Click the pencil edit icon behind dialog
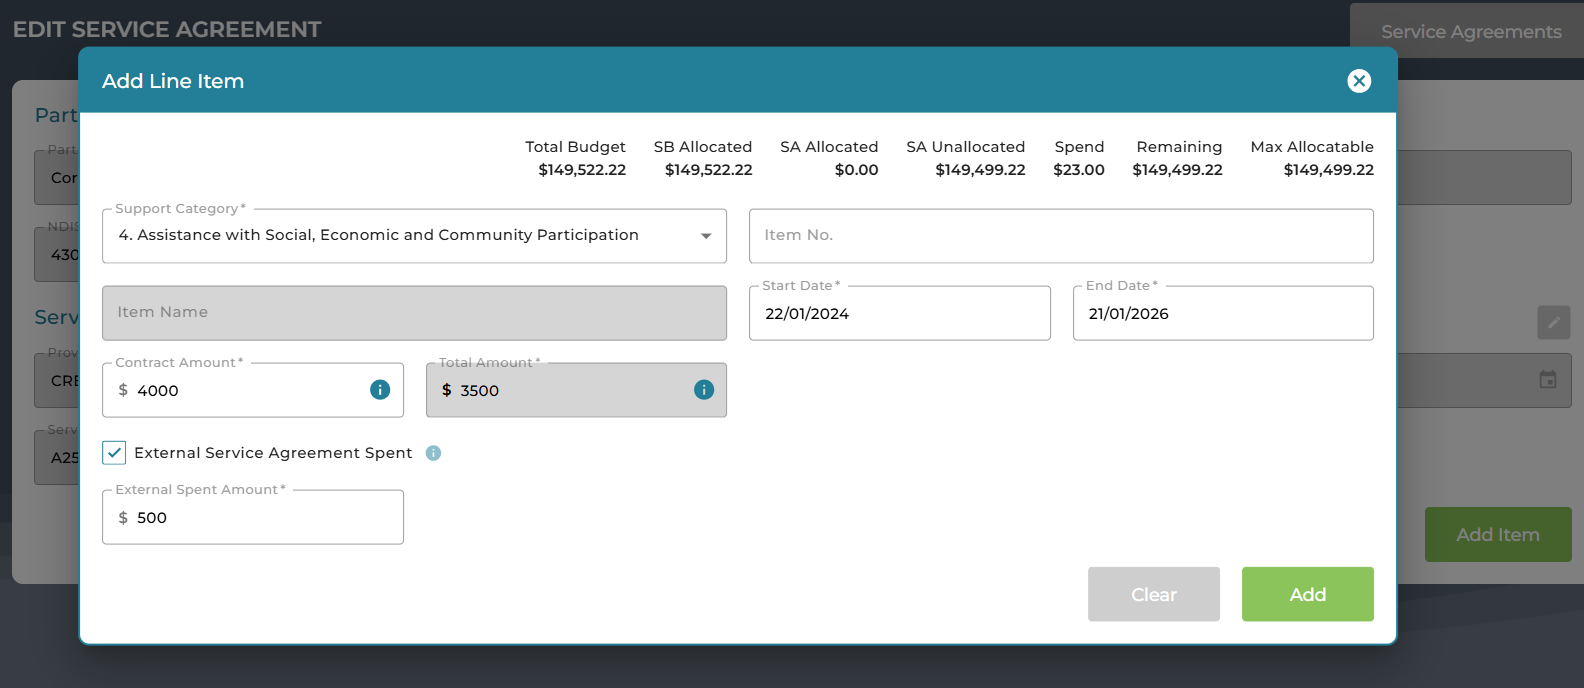The image size is (1584, 688). pyautogui.click(x=1553, y=322)
